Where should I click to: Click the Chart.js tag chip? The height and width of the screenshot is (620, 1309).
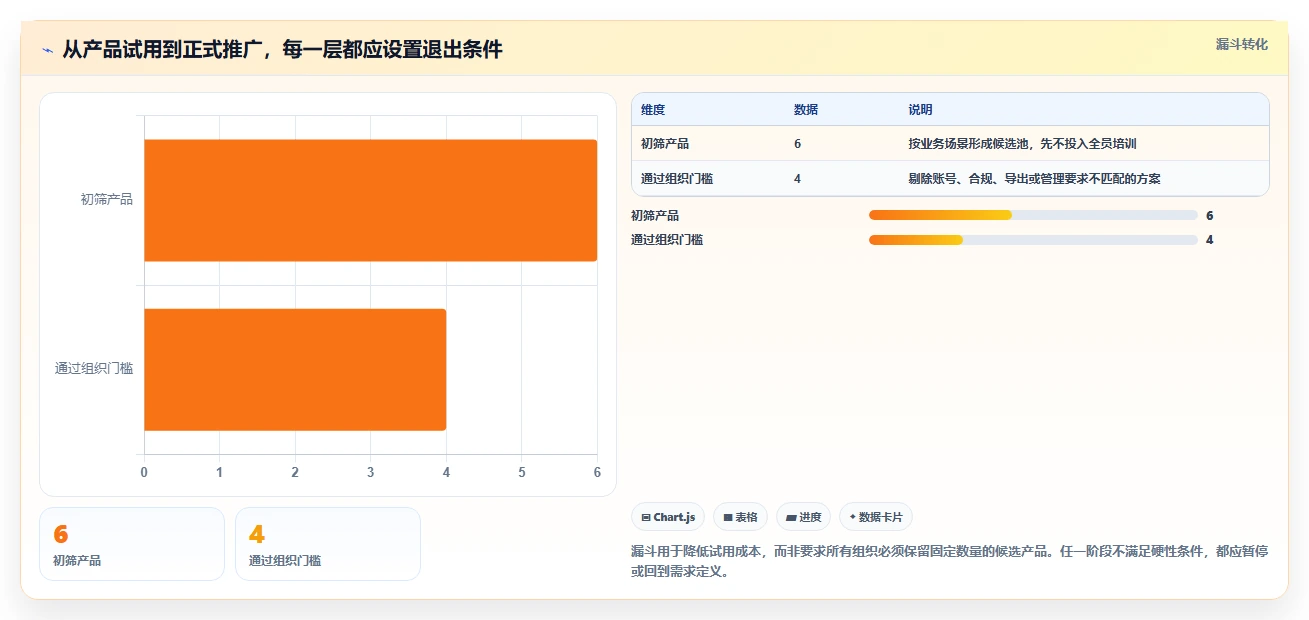668,517
